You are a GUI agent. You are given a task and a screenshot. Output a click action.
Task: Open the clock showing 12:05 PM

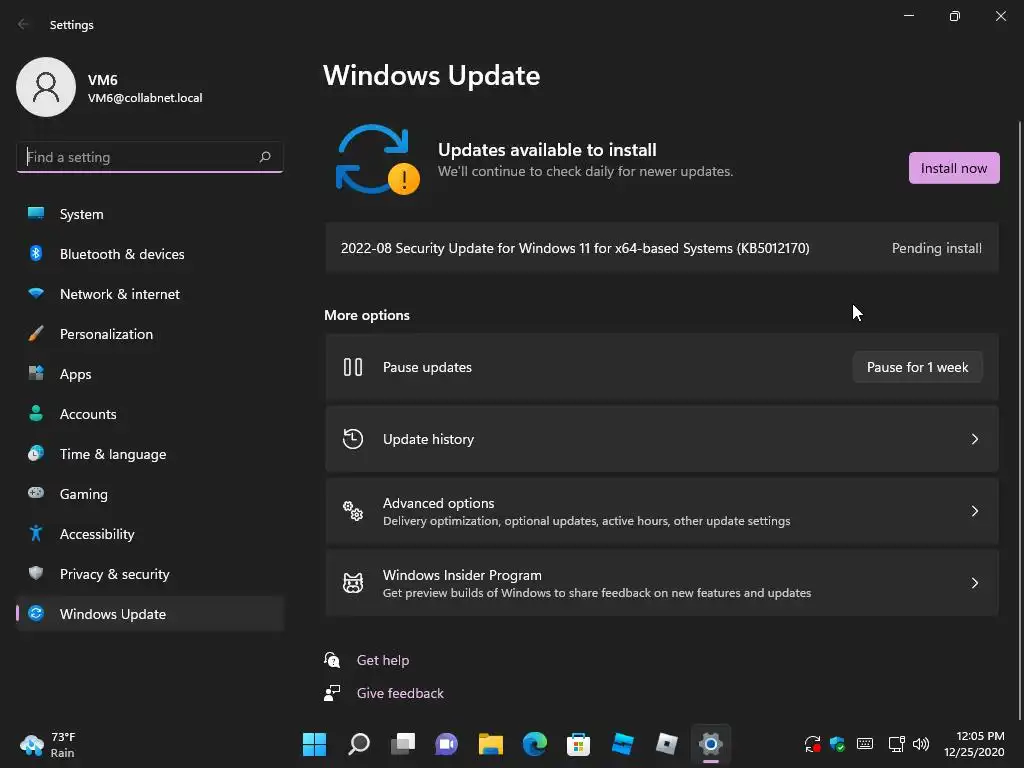(973, 744)
